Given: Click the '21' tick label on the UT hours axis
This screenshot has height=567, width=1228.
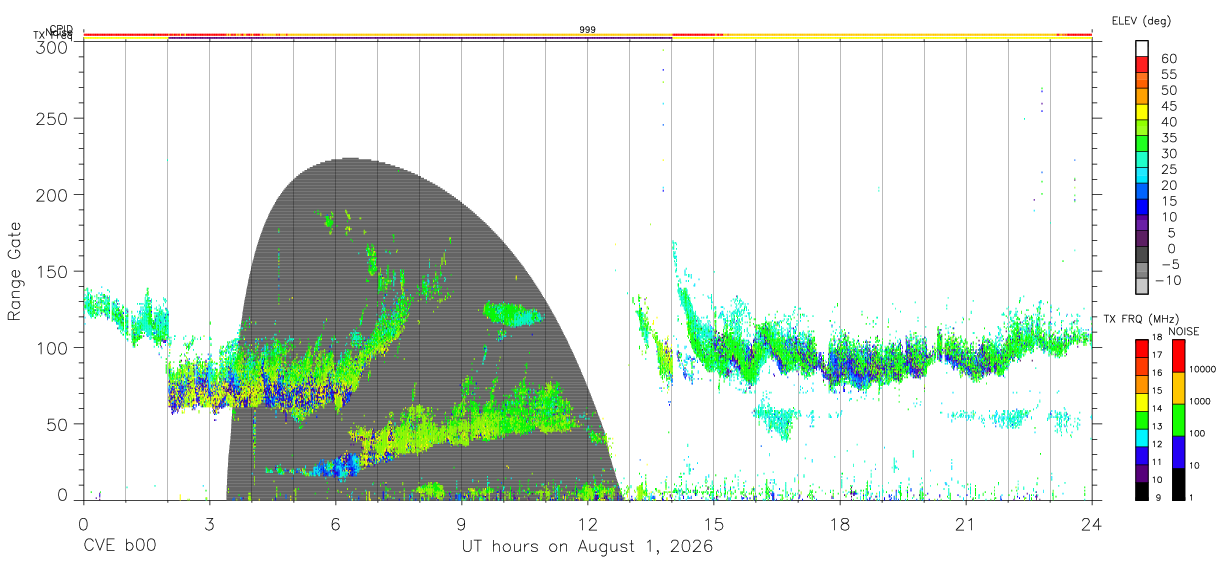Looking at the screenshot, I should [966, 524].
